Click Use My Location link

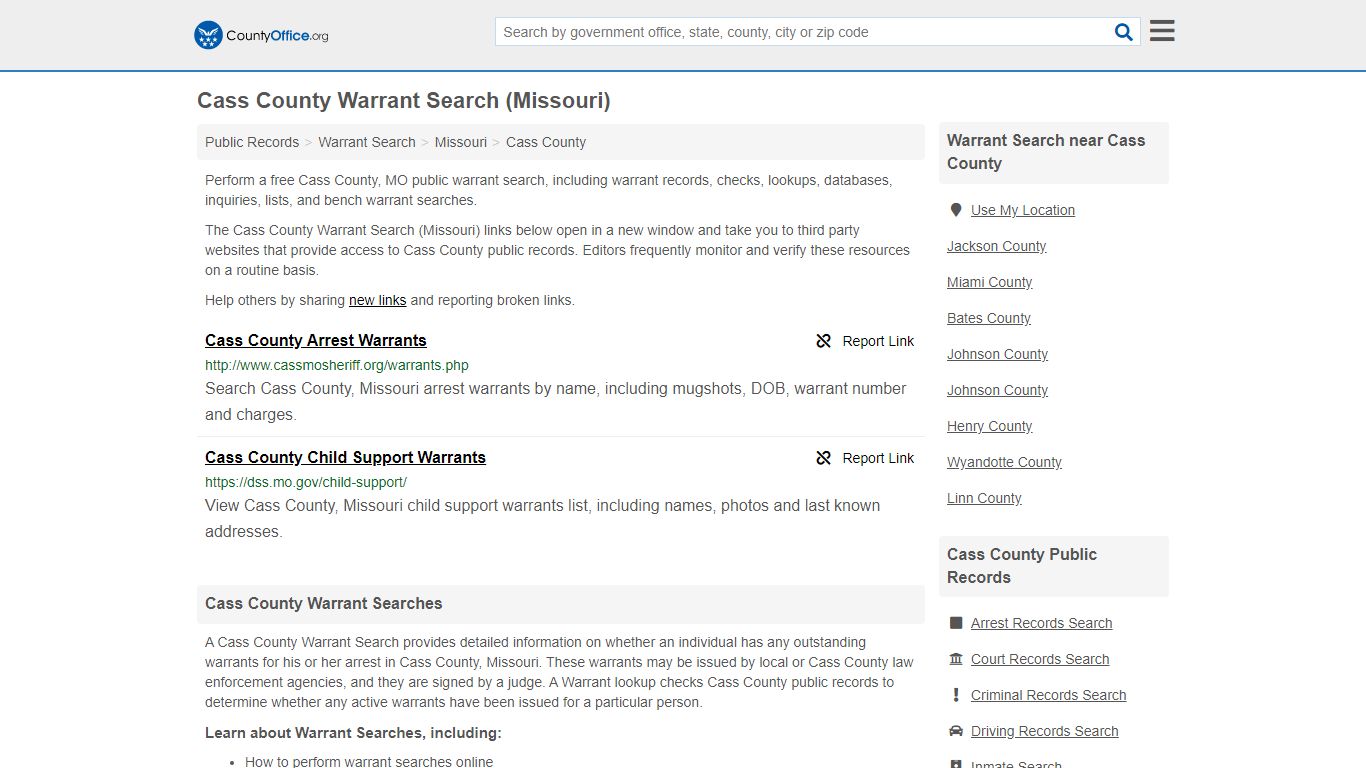click(1023, 210)
